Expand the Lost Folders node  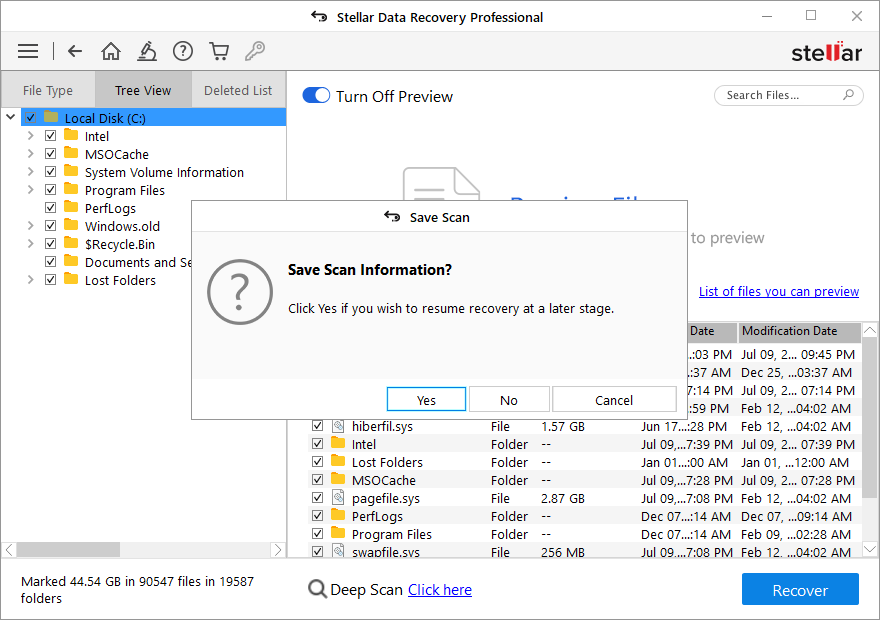(30, 279)
